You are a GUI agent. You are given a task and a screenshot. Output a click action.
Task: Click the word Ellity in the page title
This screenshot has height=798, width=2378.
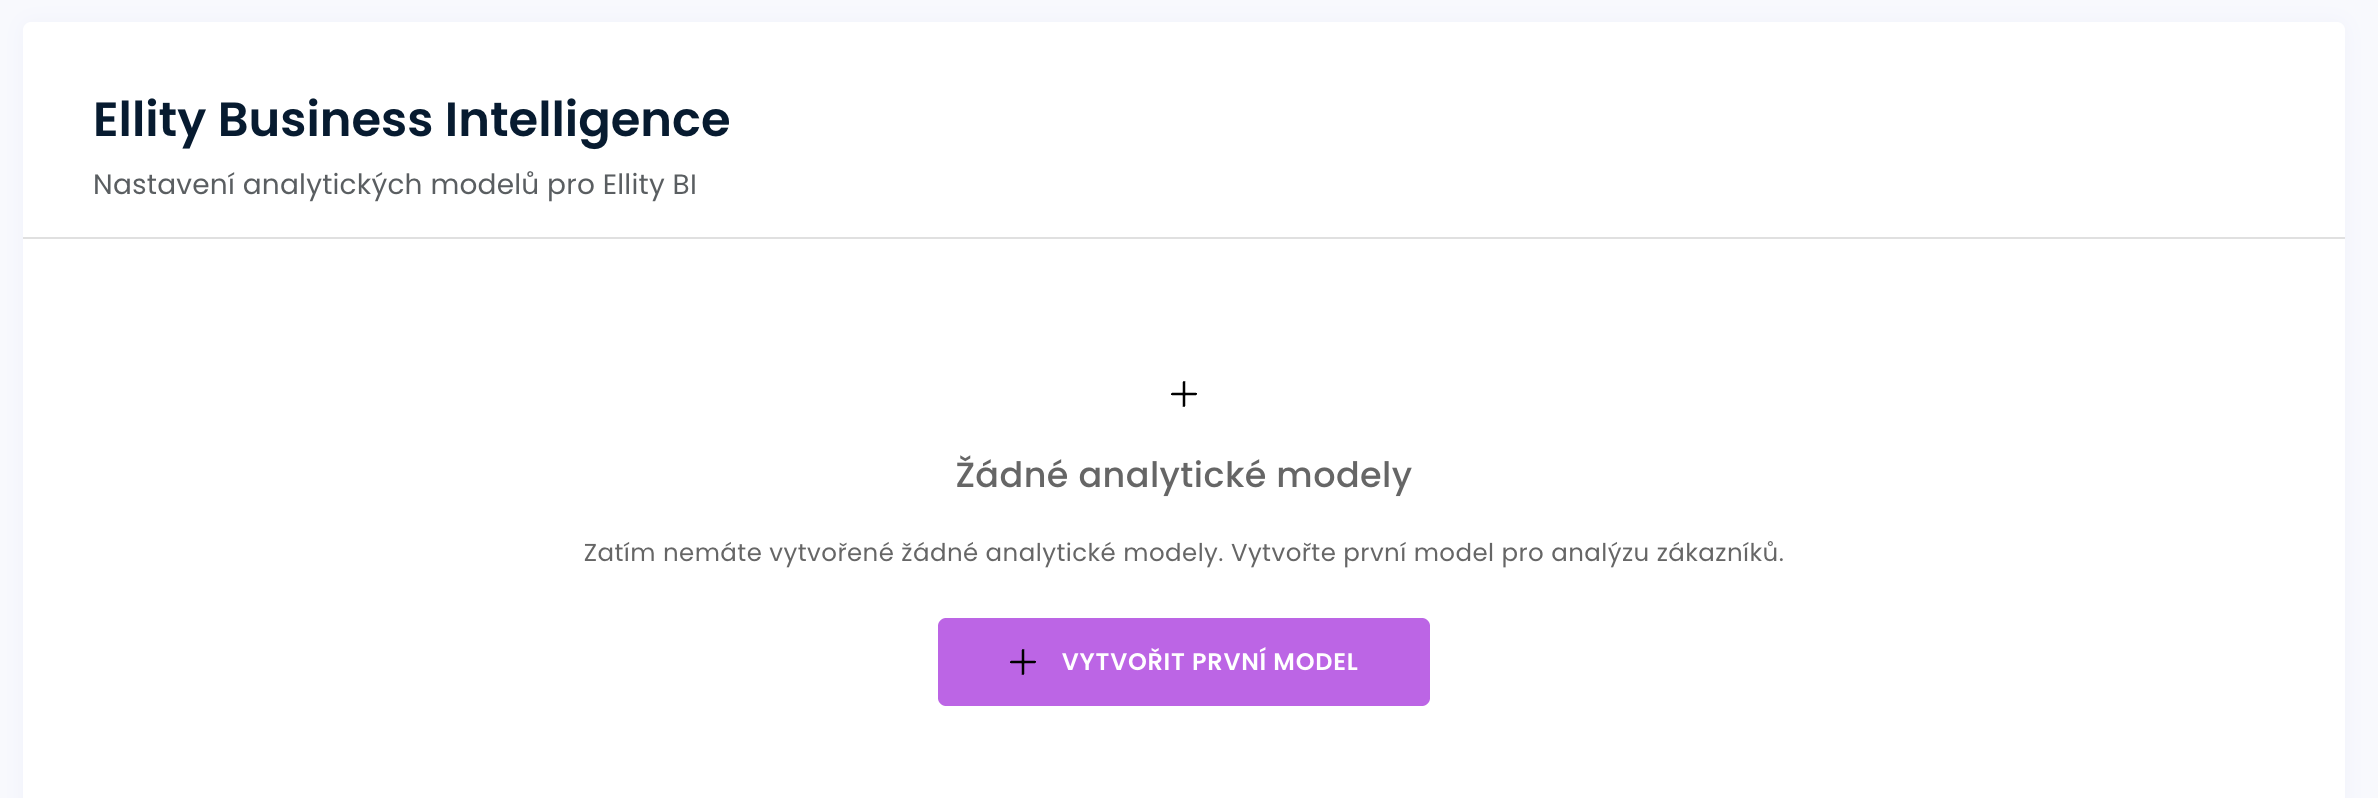149,120
